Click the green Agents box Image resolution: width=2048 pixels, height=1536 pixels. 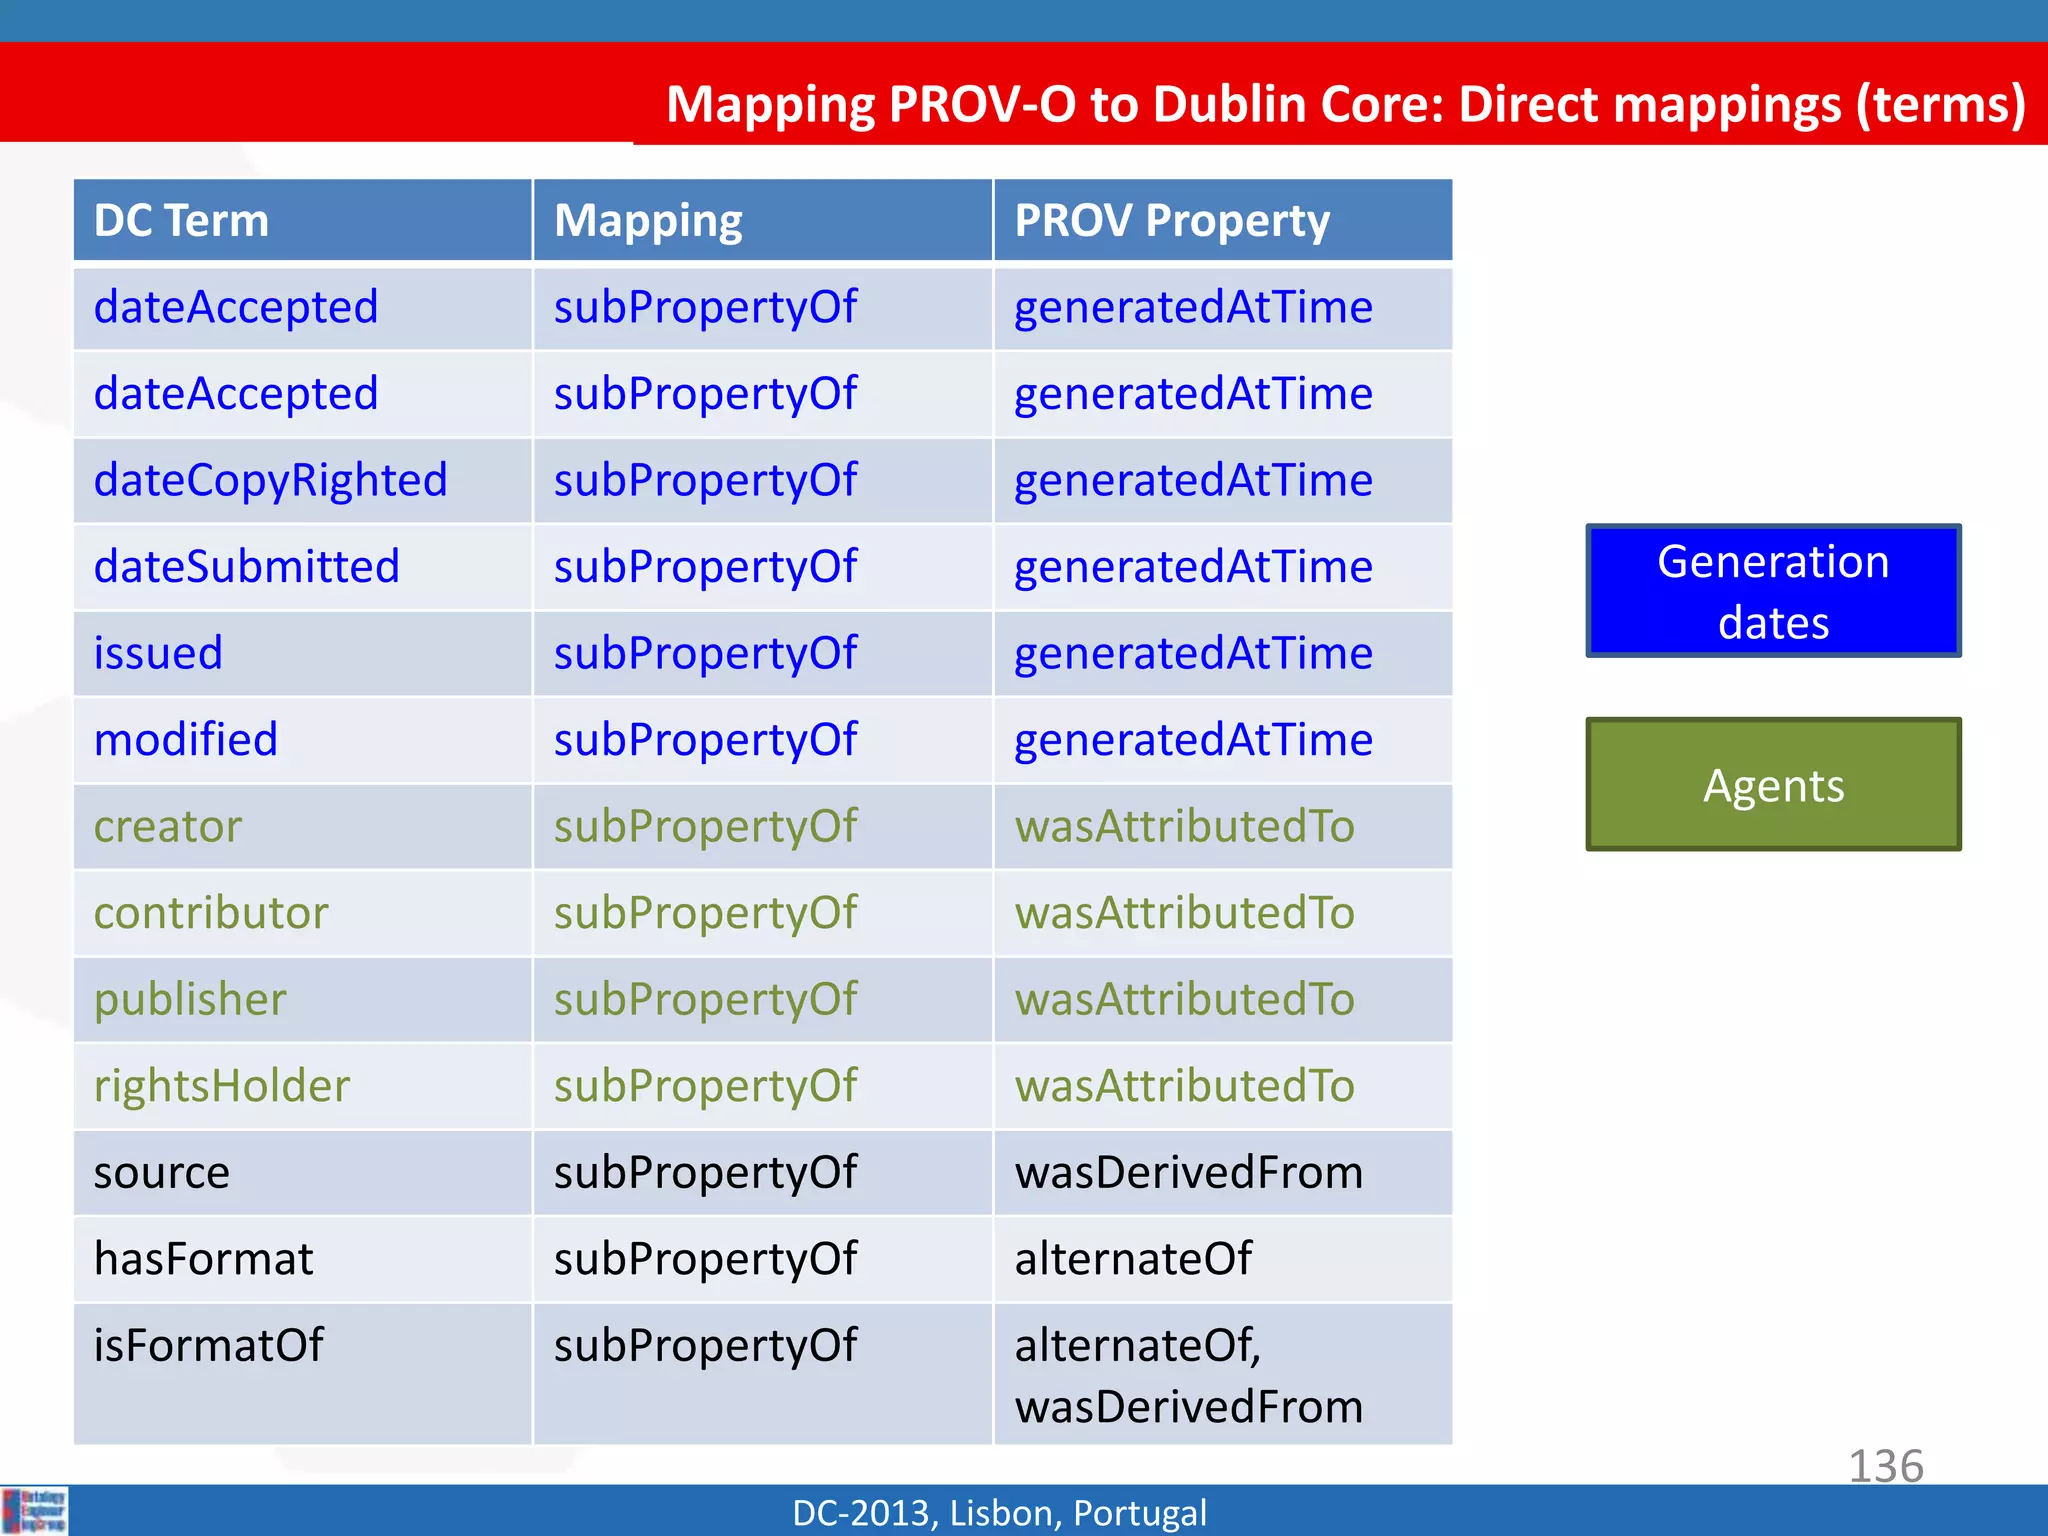tap(1773, 785)
